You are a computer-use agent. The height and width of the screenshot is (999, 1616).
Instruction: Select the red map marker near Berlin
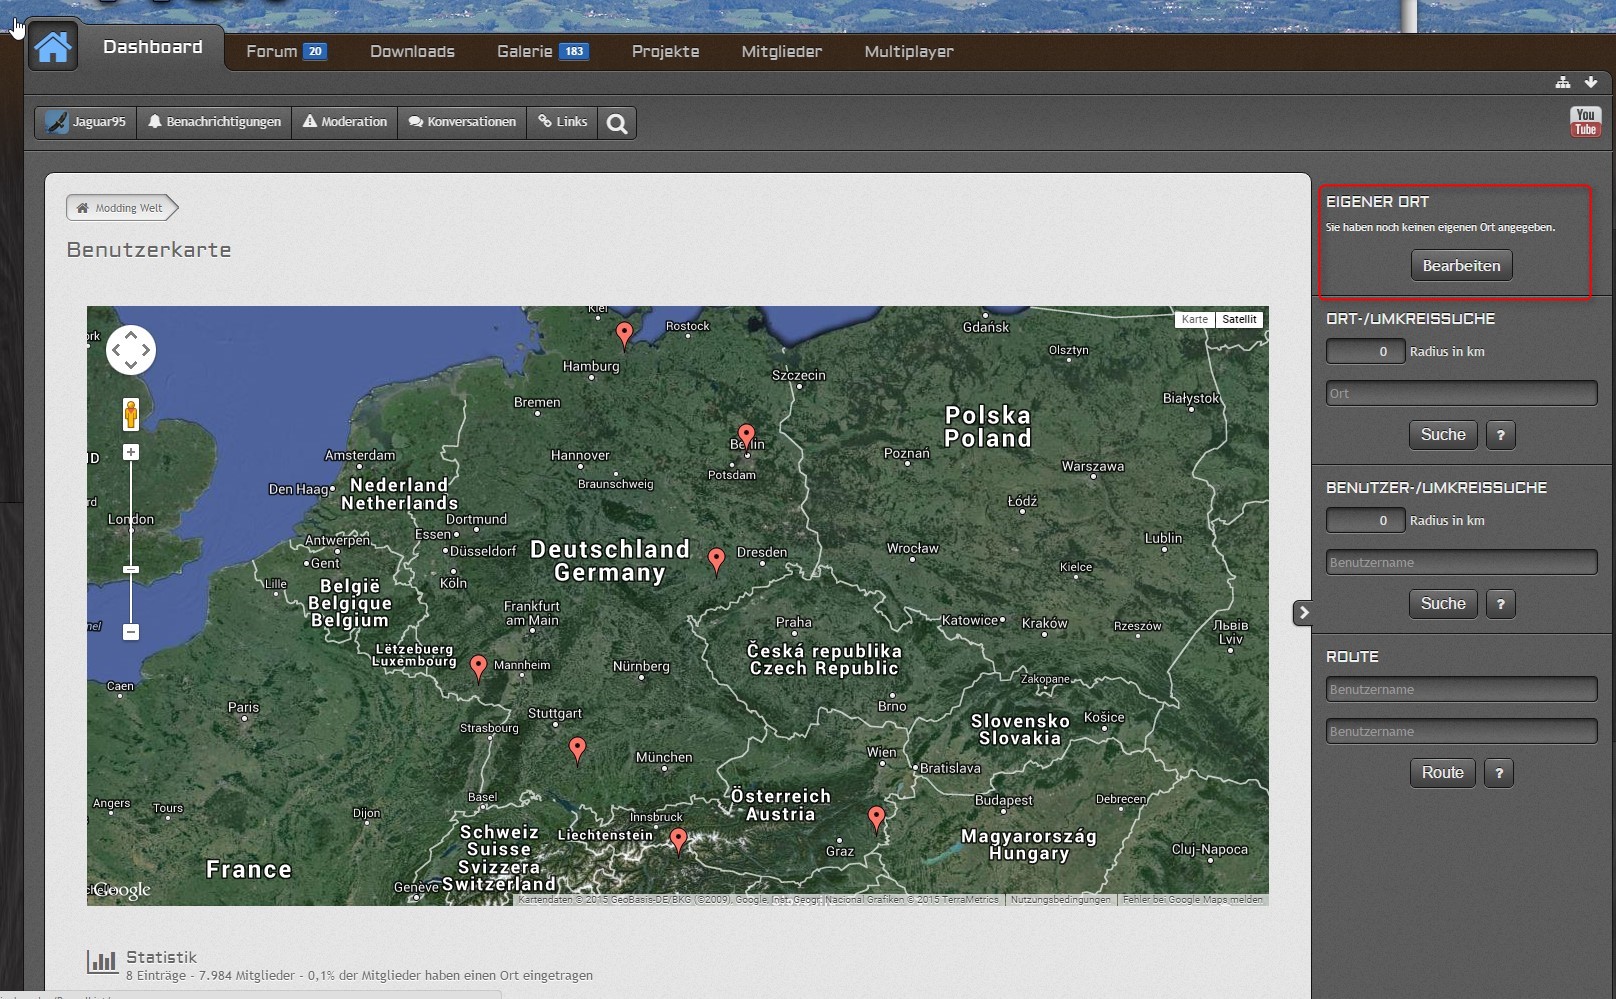click(x=746, y=436)
